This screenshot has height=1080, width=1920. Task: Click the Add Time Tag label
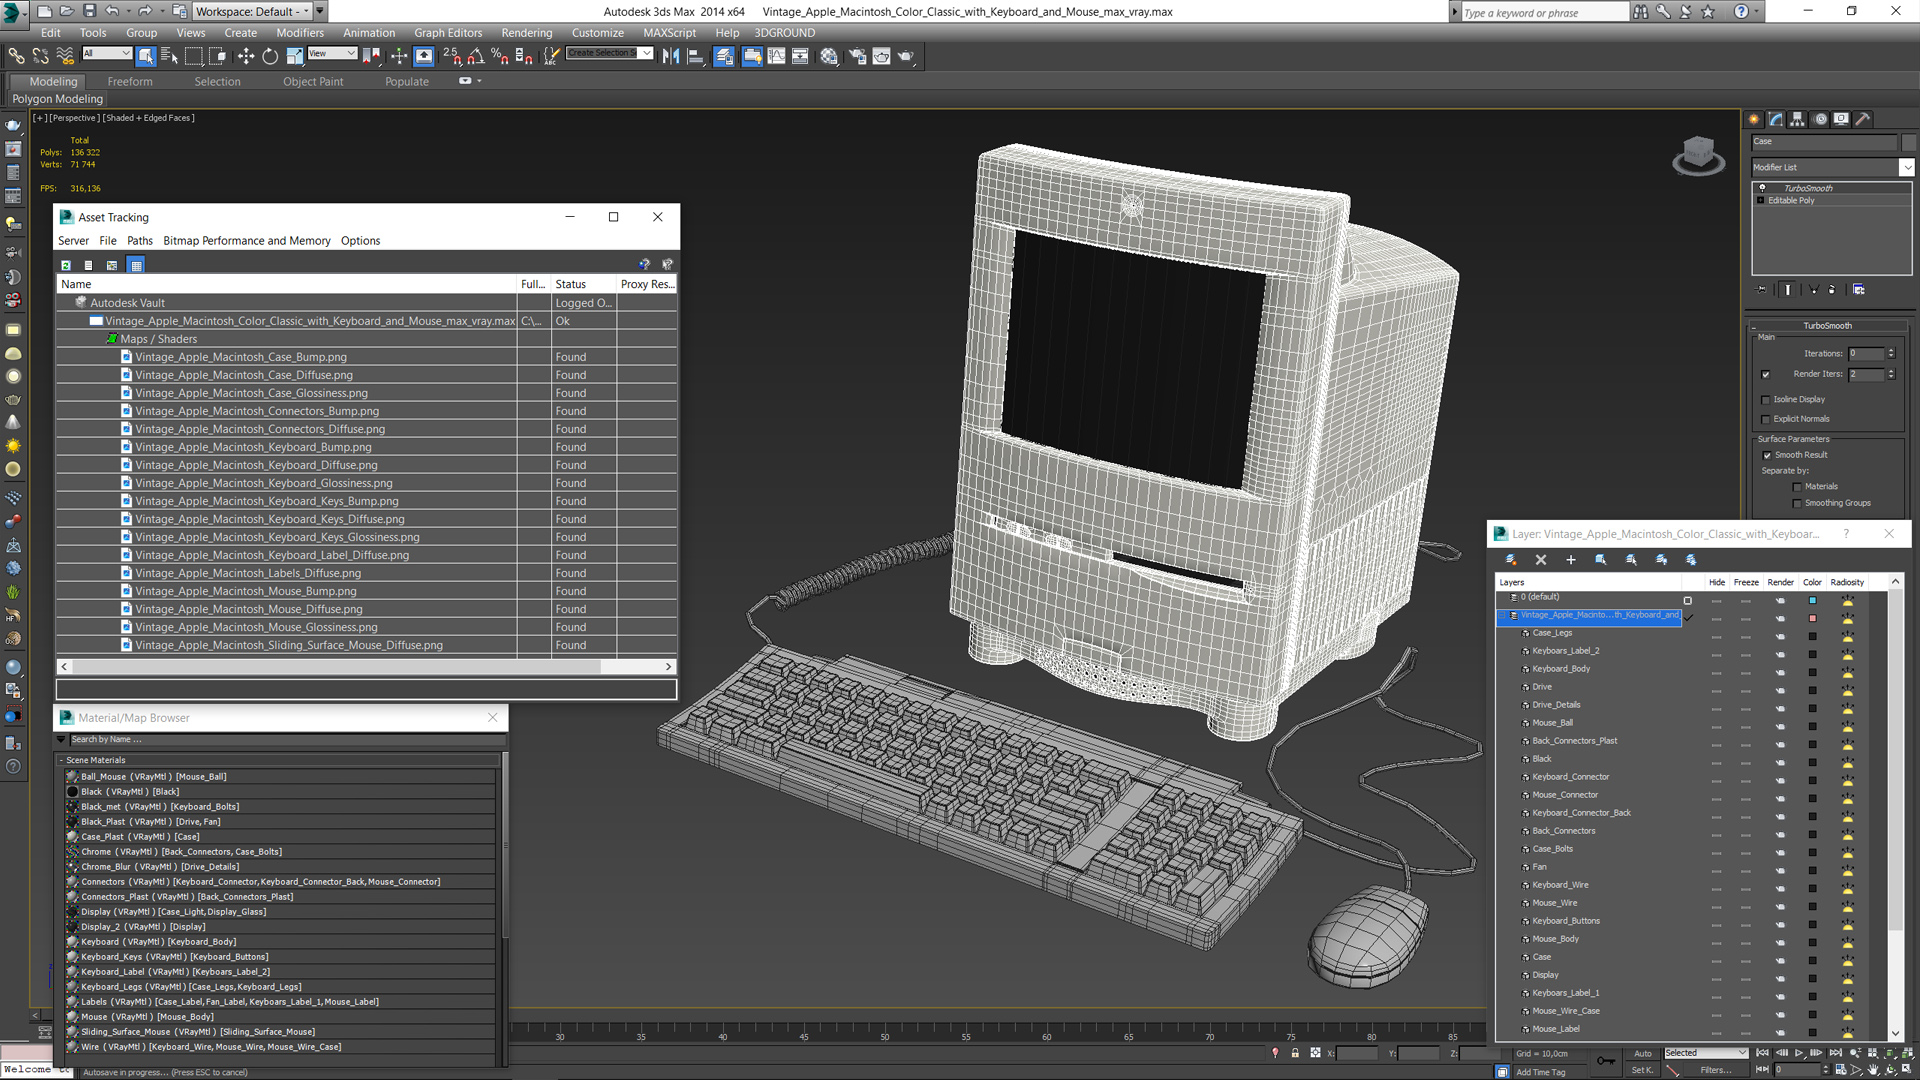(1540, 1072)
